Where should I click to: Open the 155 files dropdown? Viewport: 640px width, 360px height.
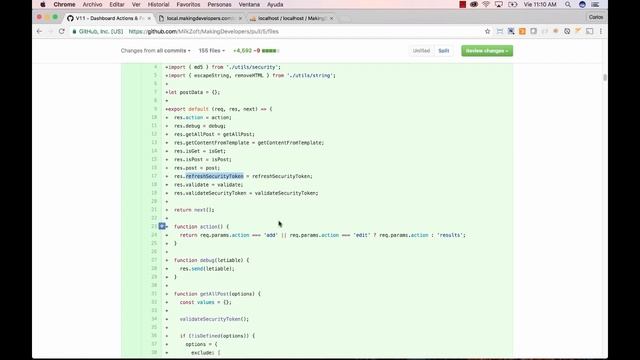(x=211, y=51)
